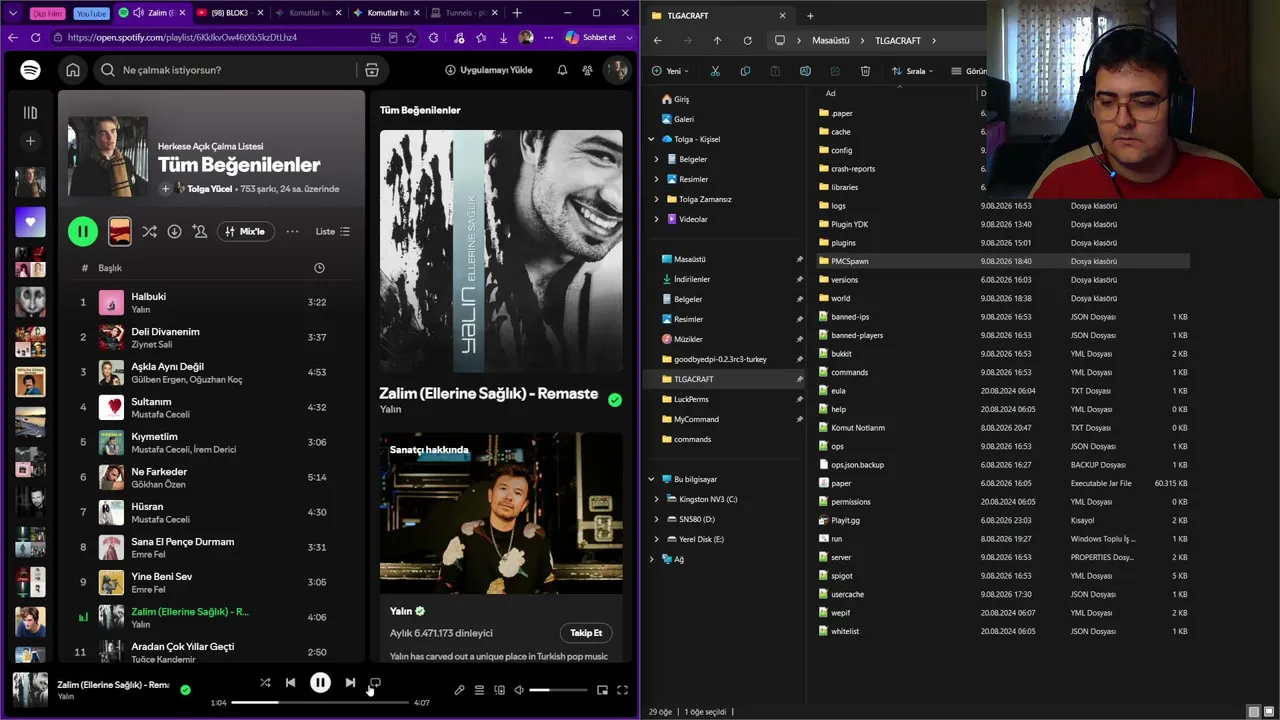
Task: Open the Sırala sort dropdown
Action: [911, 71]
